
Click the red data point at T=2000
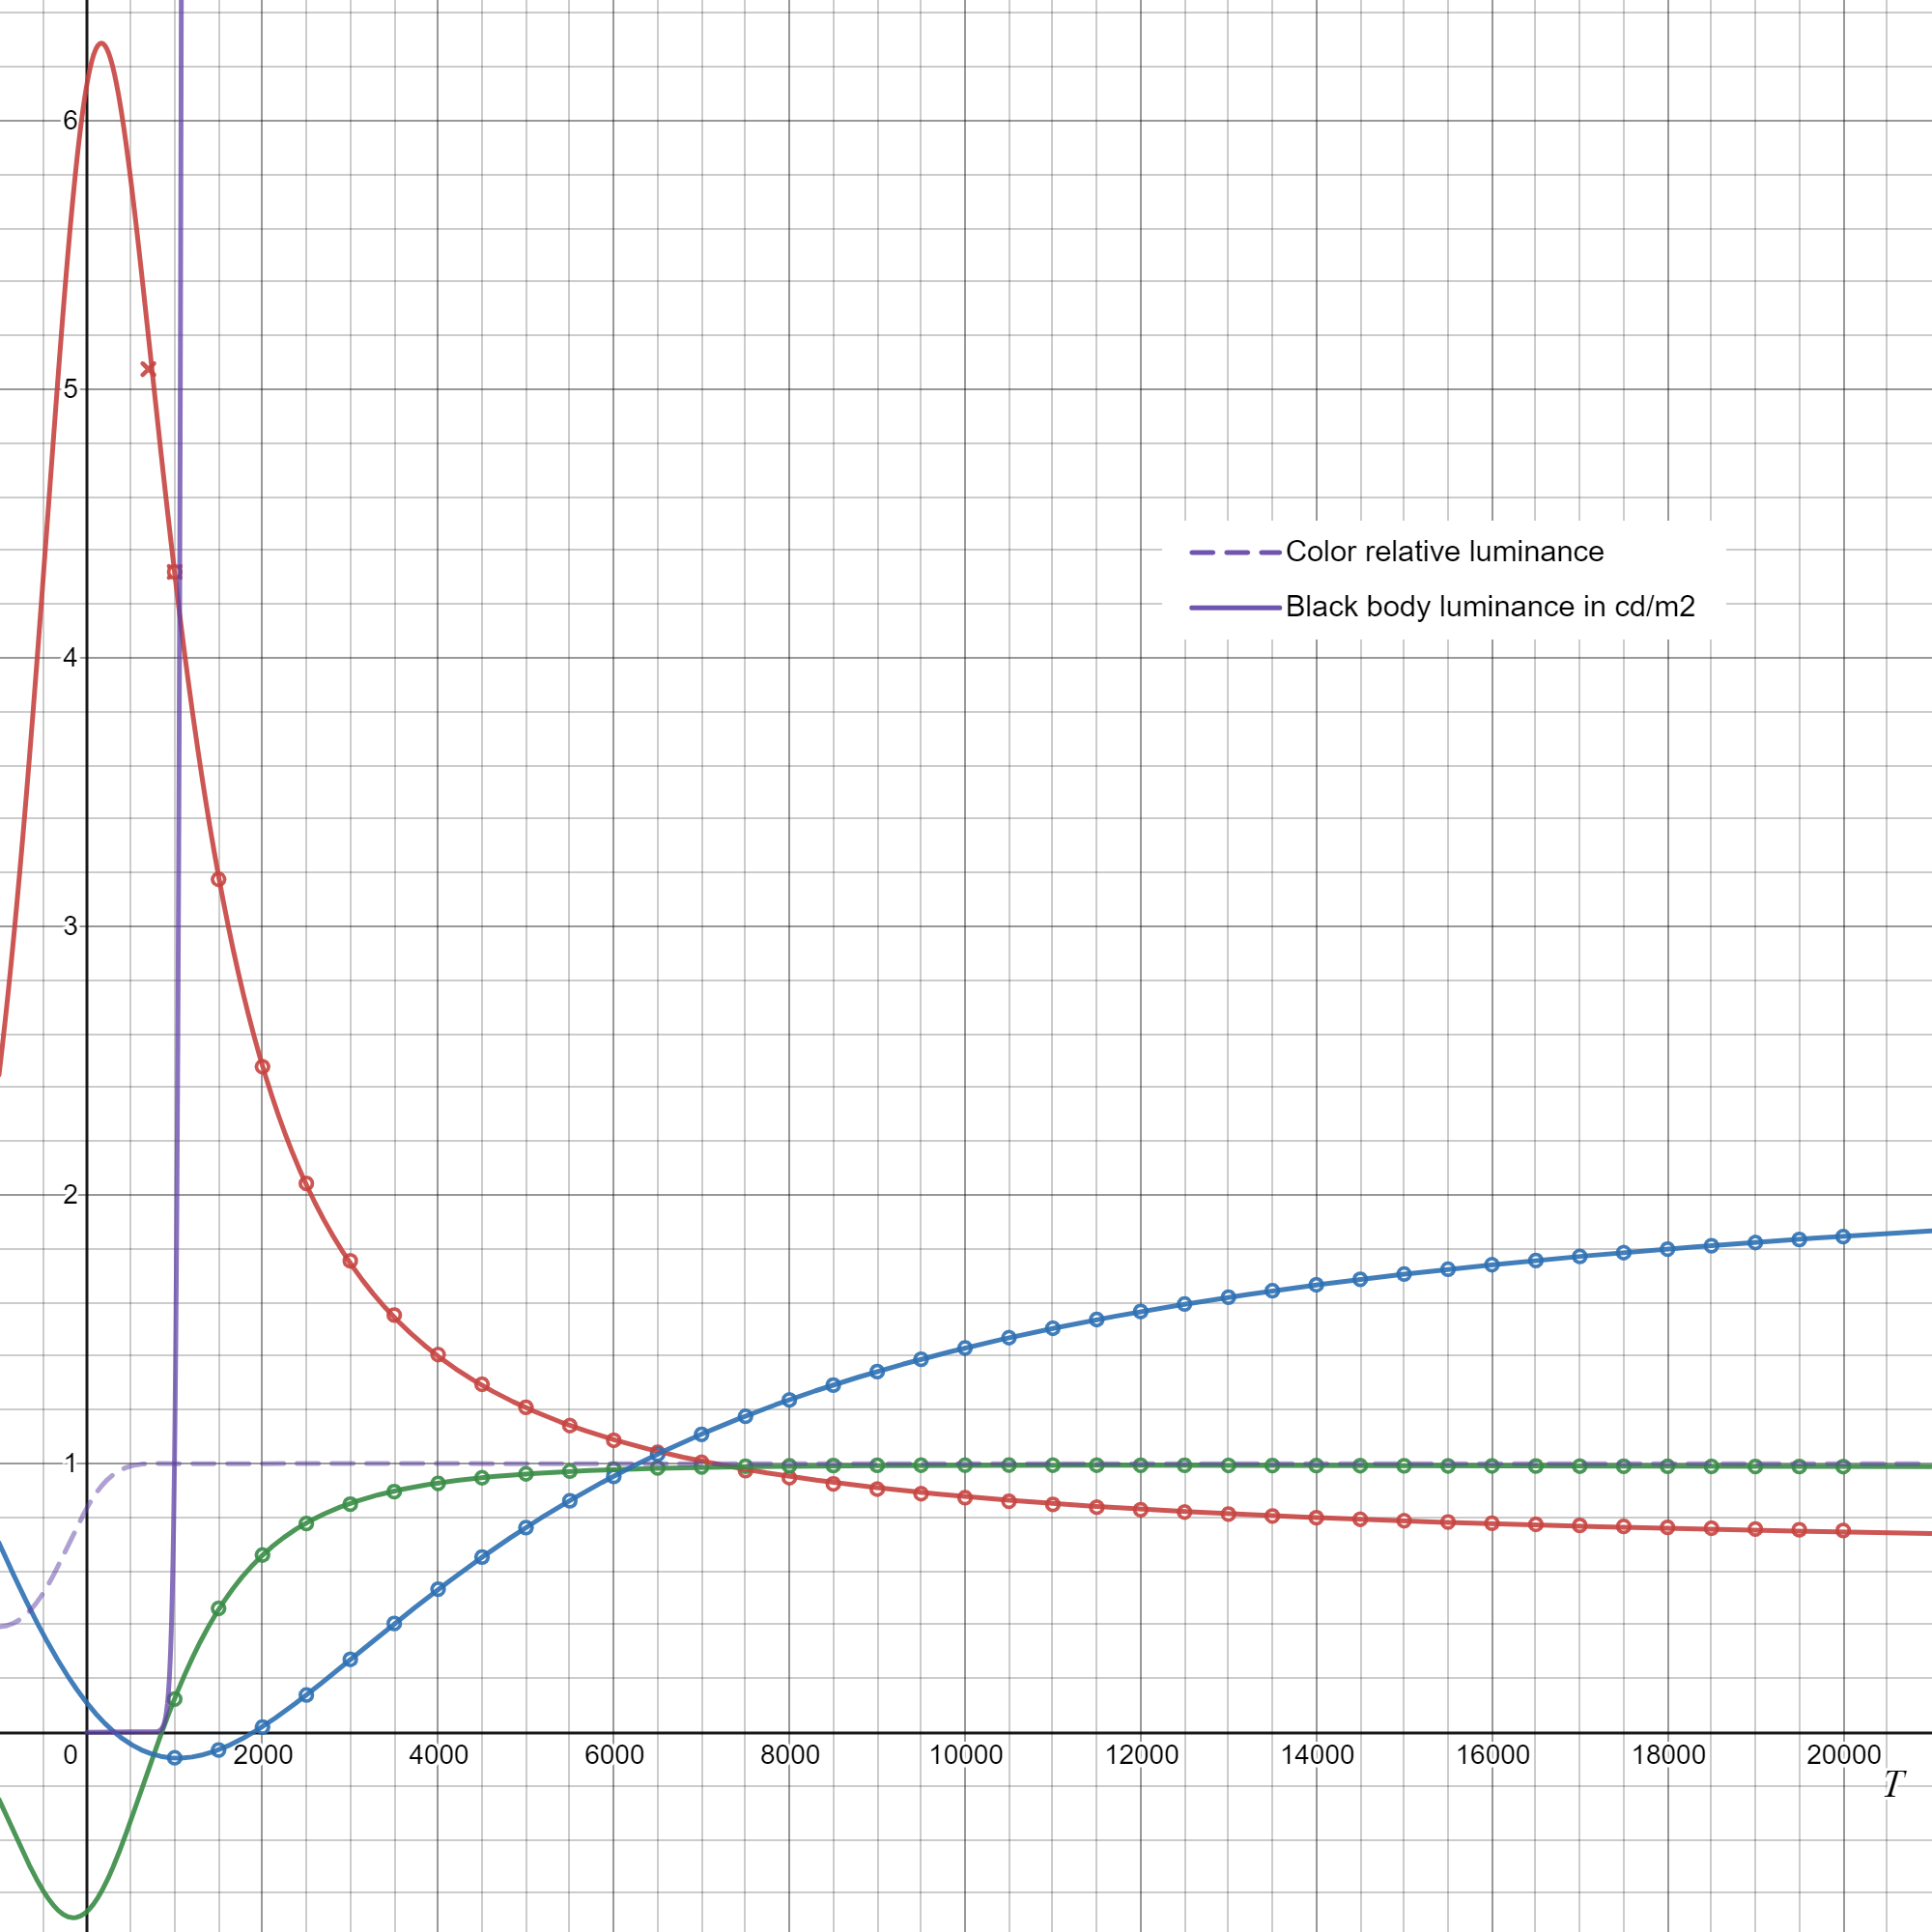263,1067
